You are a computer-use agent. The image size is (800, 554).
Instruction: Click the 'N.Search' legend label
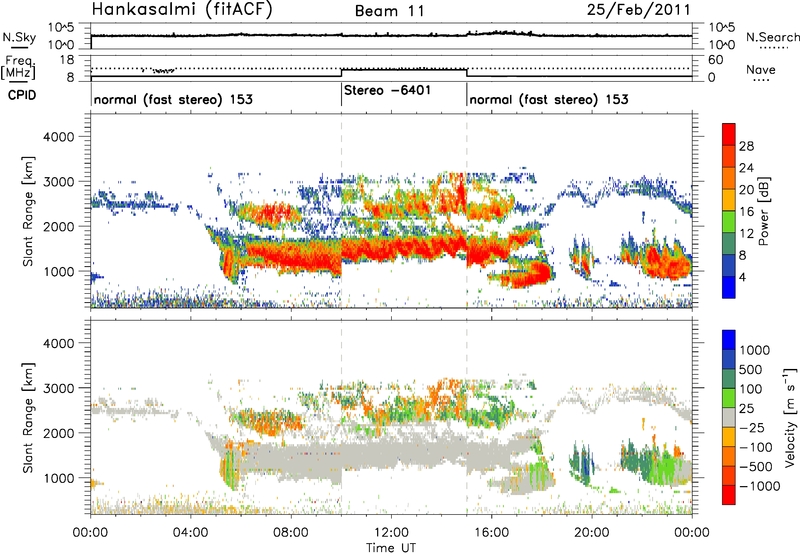click(772, 37)
